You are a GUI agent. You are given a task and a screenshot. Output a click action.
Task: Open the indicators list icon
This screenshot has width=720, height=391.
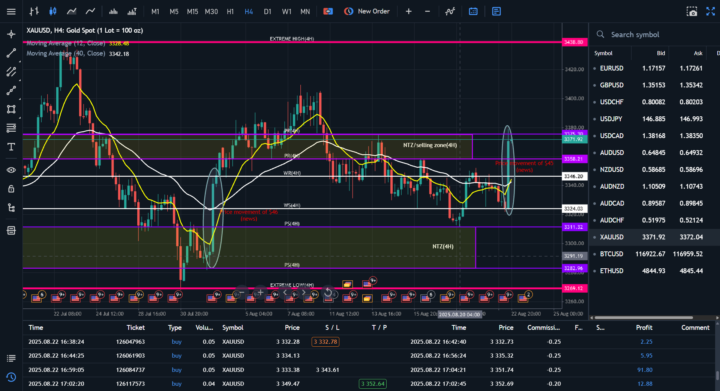coord(450,11)
